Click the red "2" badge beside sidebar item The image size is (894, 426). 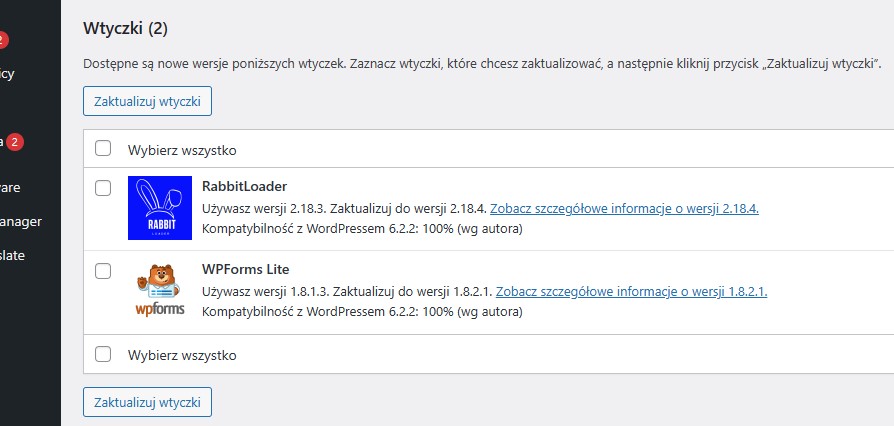(13, 142)
